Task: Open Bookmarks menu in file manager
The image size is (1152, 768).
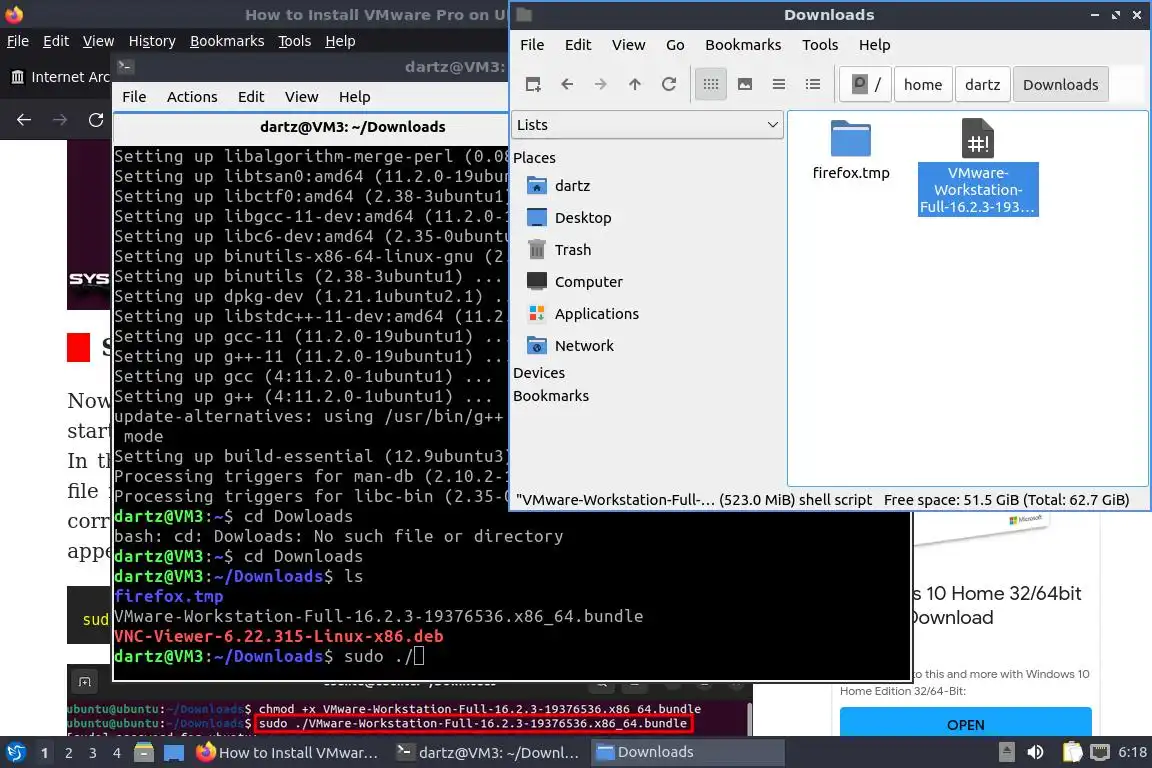Action: [743, 45]
